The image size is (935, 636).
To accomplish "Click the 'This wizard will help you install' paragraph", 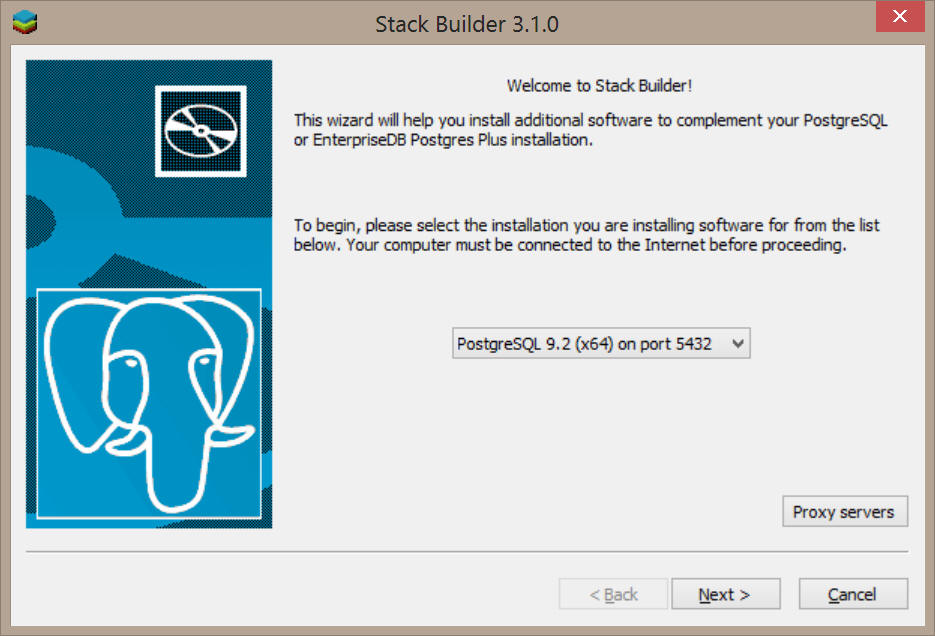I will 590,130.
